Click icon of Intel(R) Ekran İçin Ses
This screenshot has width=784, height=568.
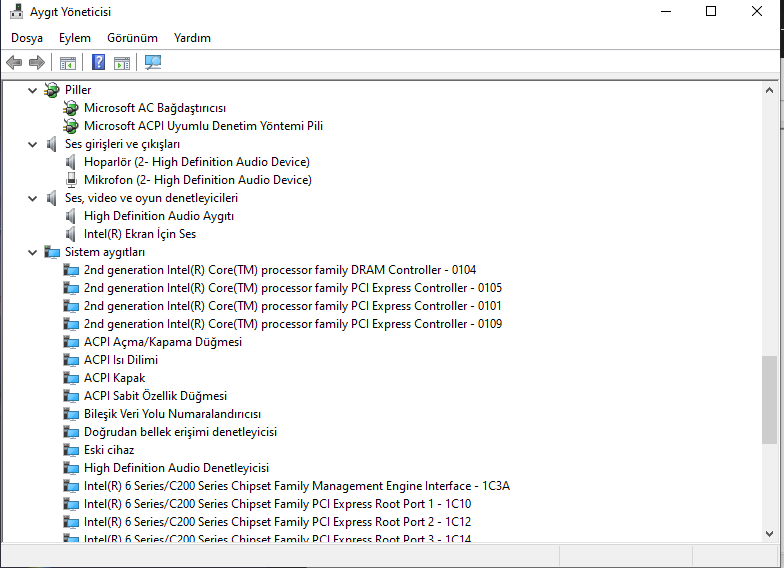point(70,234)
